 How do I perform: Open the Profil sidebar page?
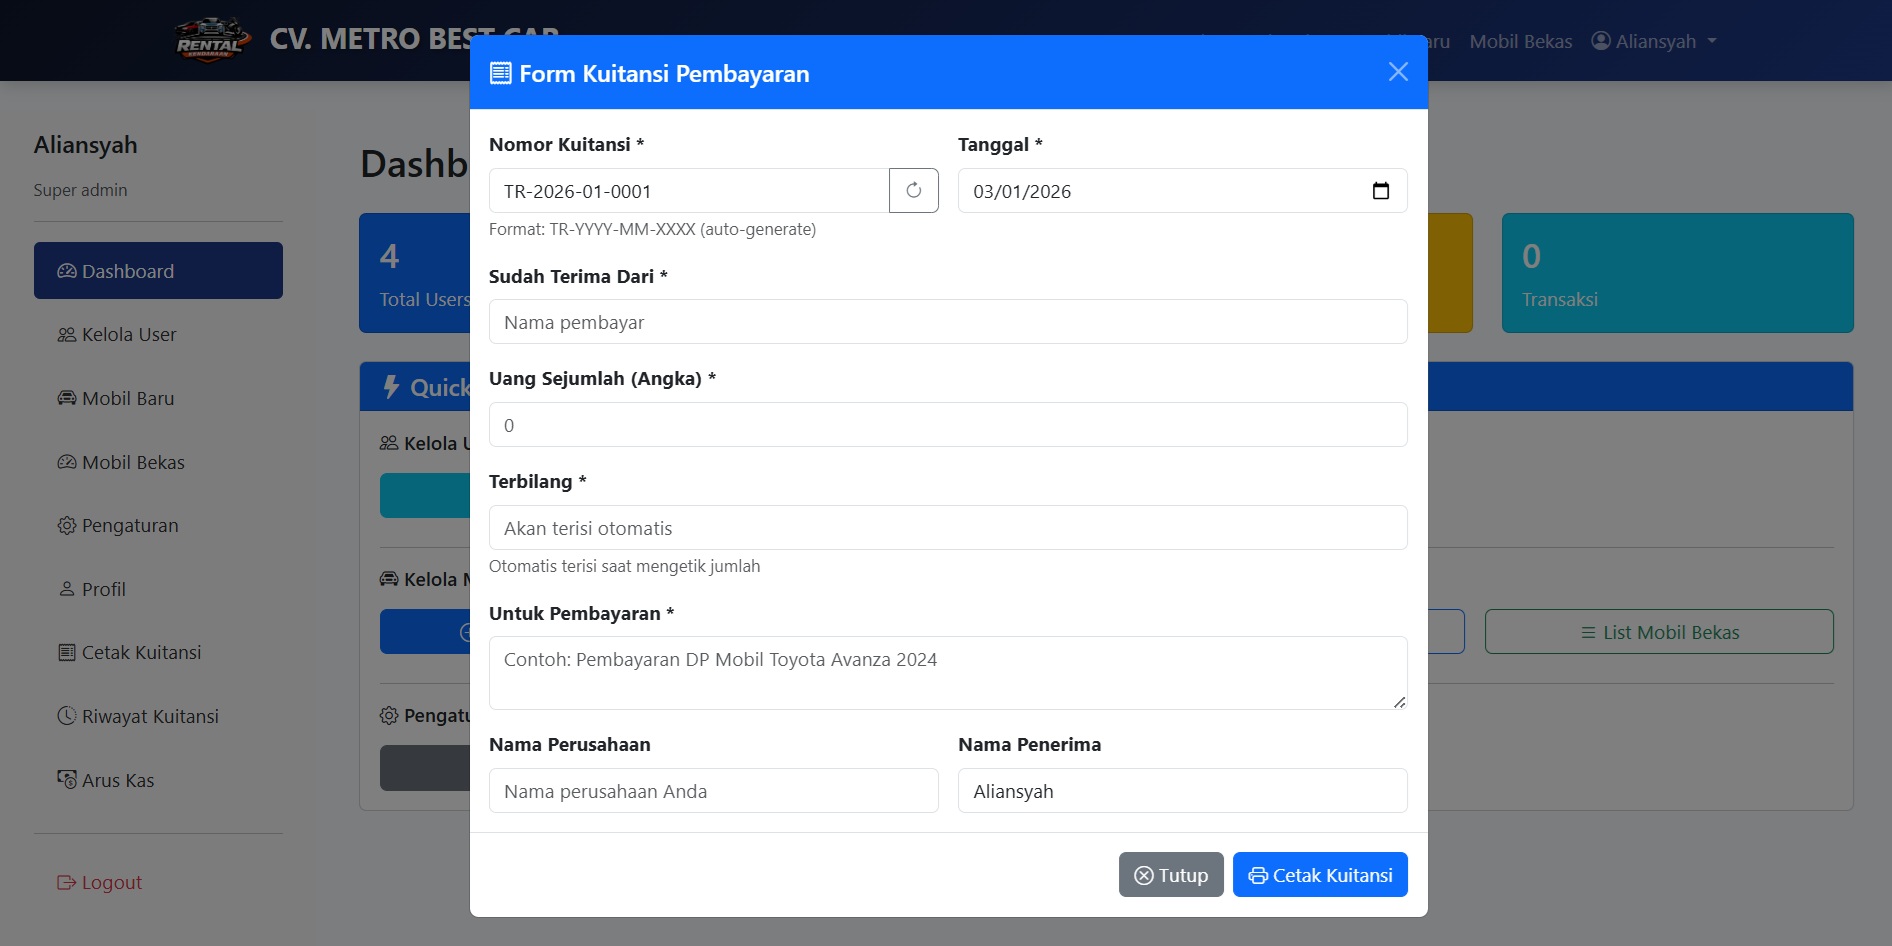point(103,589)
